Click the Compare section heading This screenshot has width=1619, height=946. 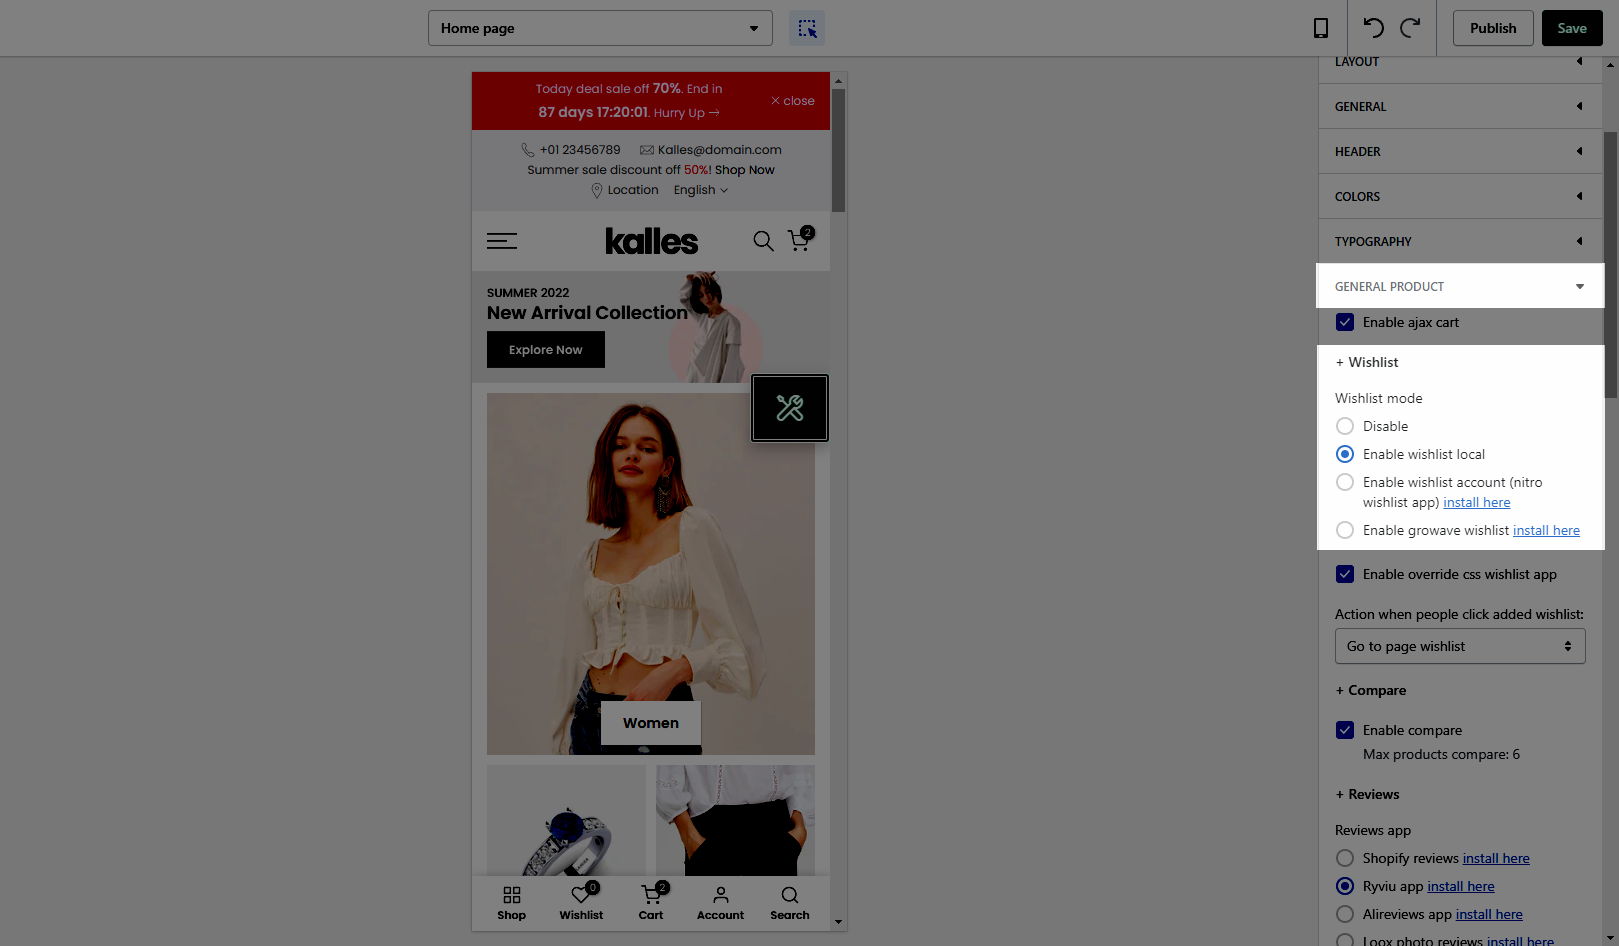(x=1371, y=690)
